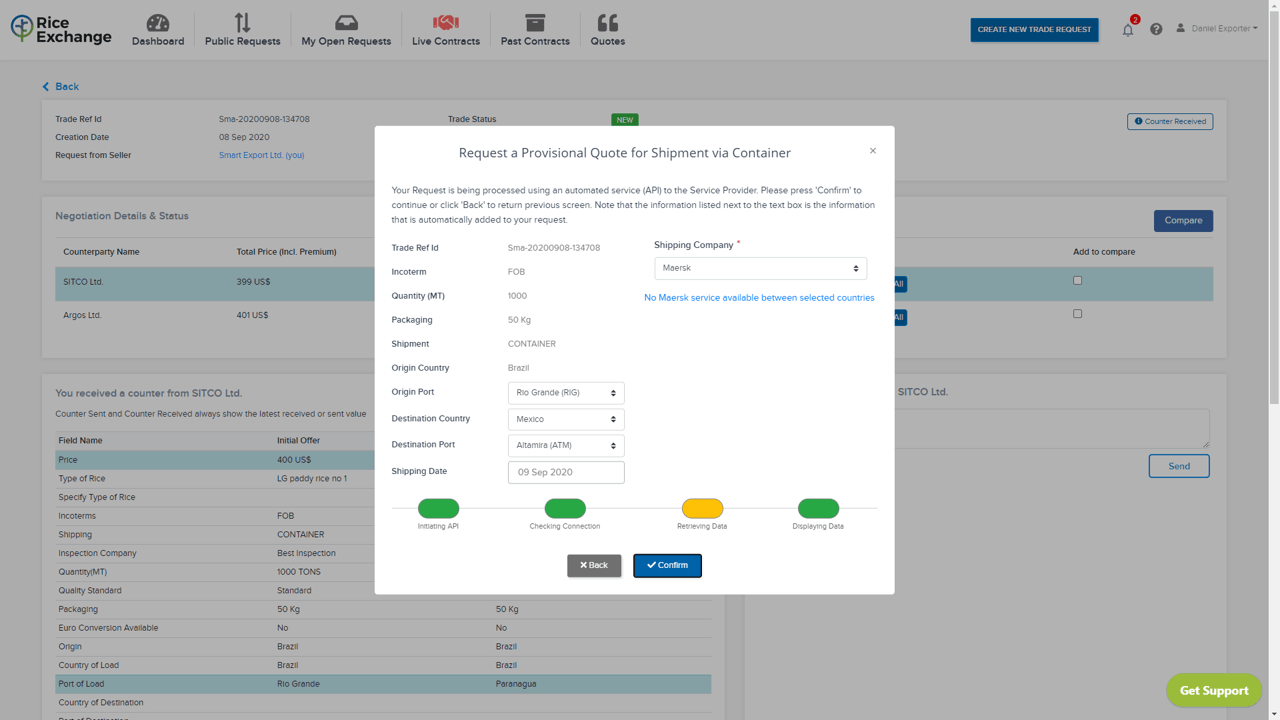Image resolution: width=1280 pixels, height=720 pixels.
Task: Click the Compare button
Action: pyautogui.click(x=1183, y=220)
